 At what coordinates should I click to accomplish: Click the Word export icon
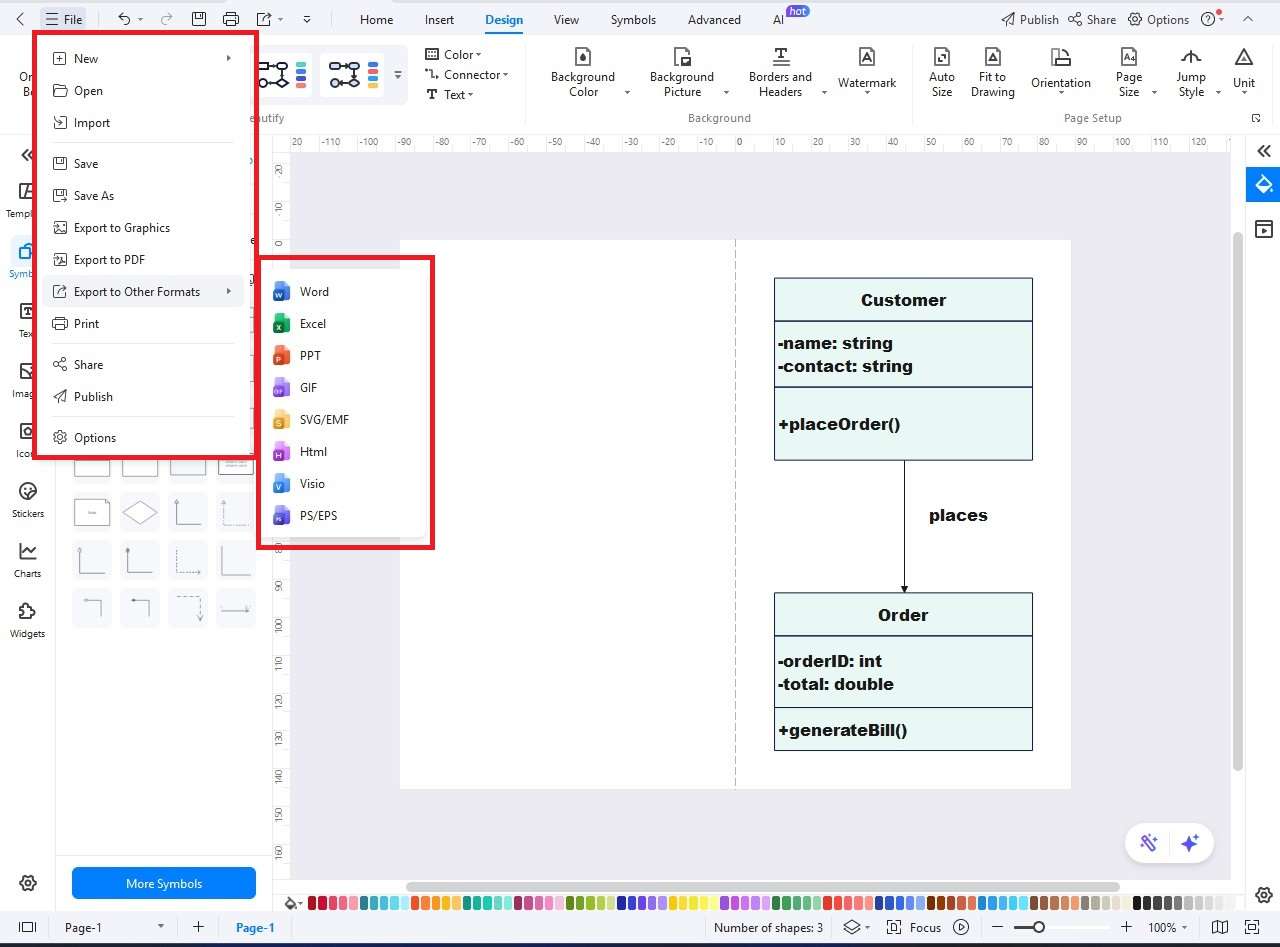click(281, 292)
